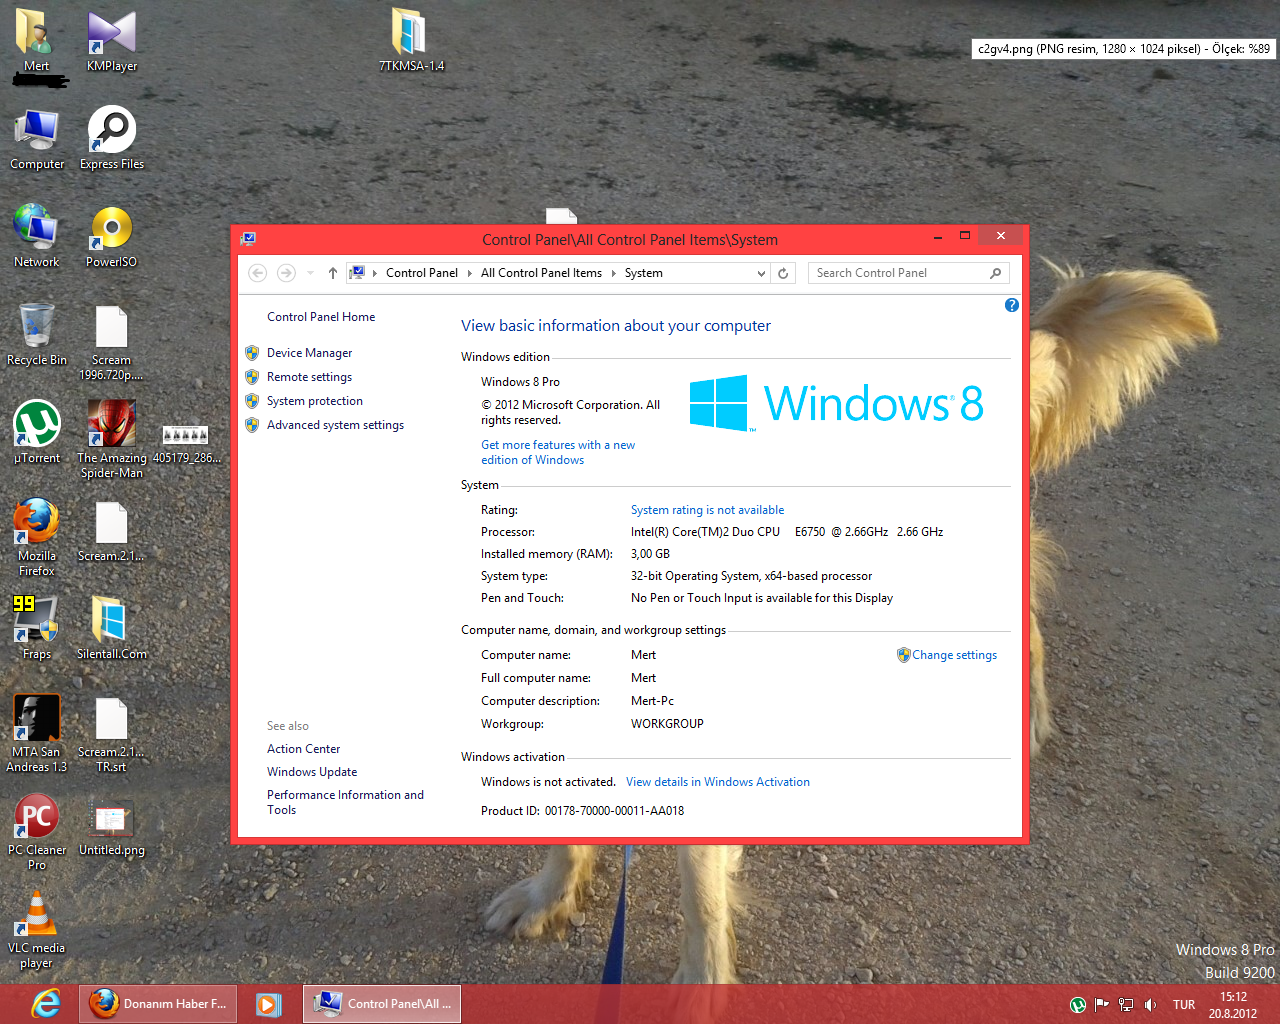Select the WORKGROUP value

click(x=667, y=724)
